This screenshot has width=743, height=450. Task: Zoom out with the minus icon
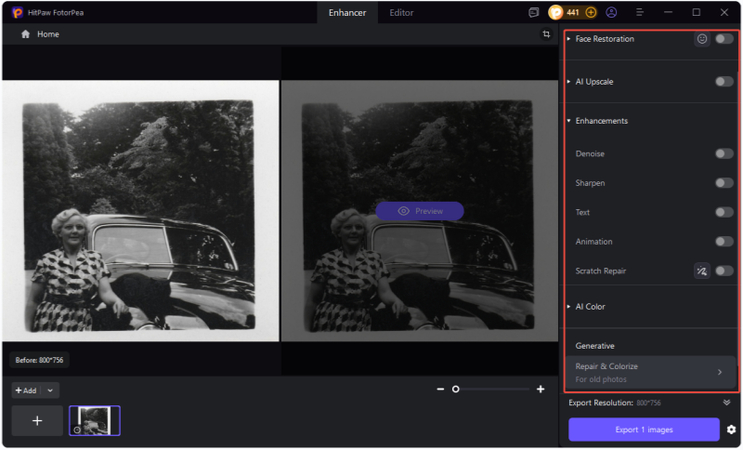point(440,389)
